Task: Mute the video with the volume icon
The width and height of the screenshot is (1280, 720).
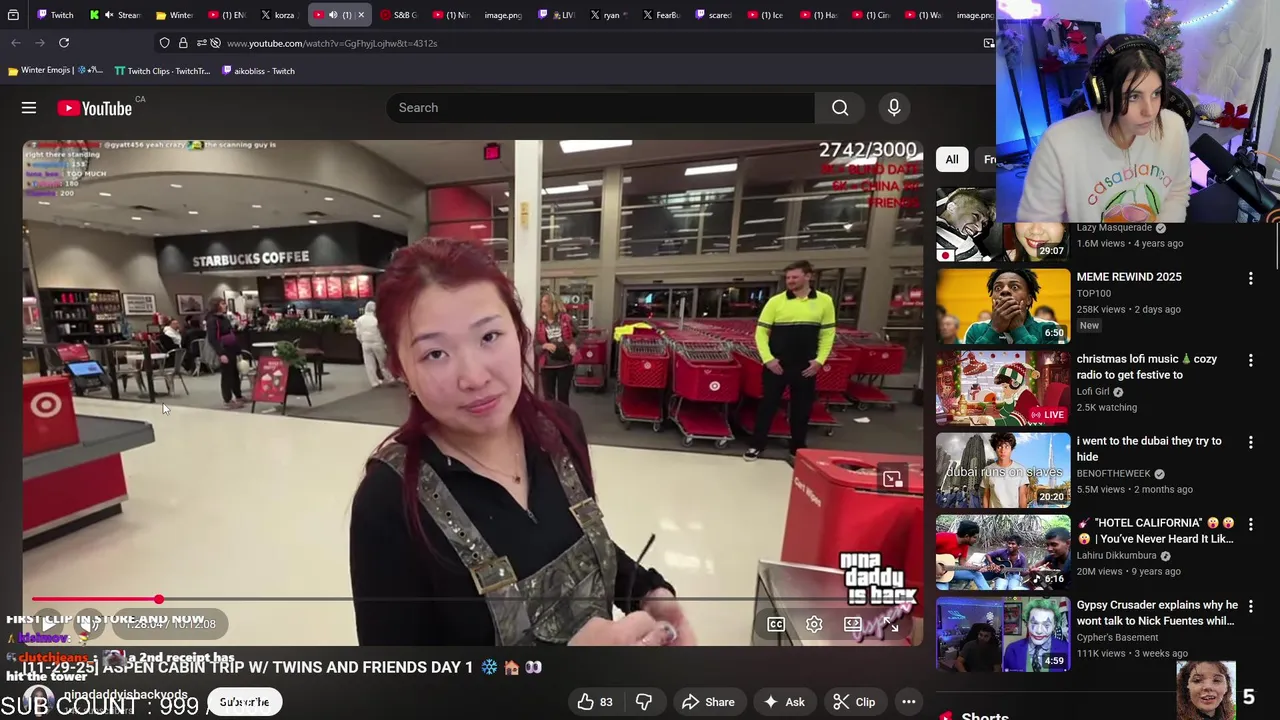Action: click(x=90, y=623)
